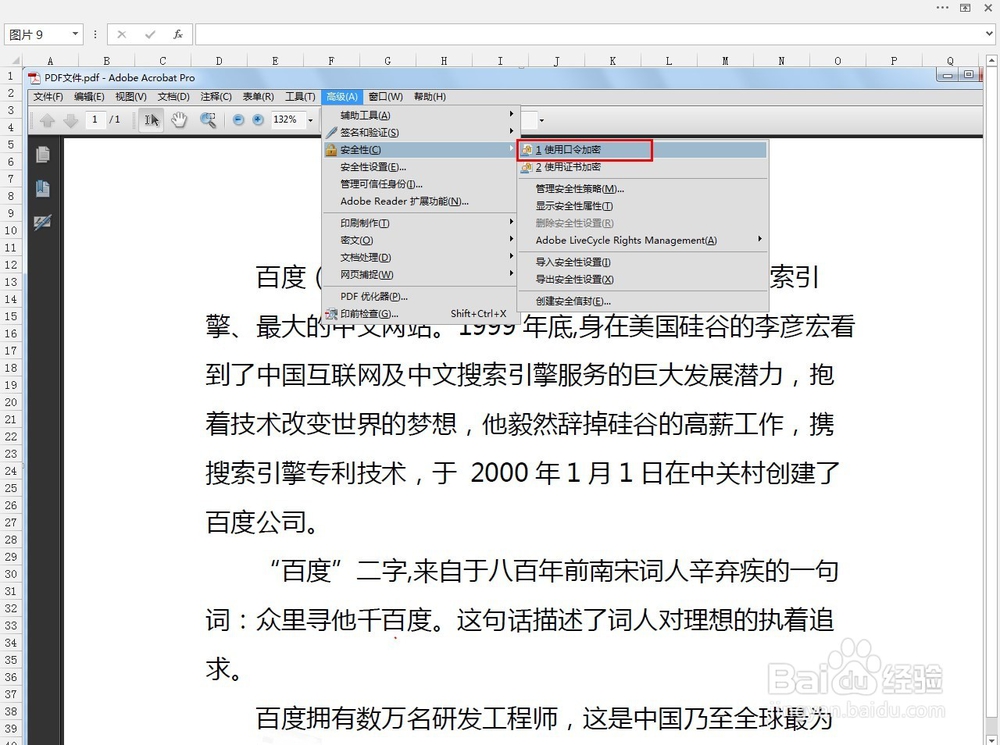Click the Acrobat PDF icon in title bar

34,78
